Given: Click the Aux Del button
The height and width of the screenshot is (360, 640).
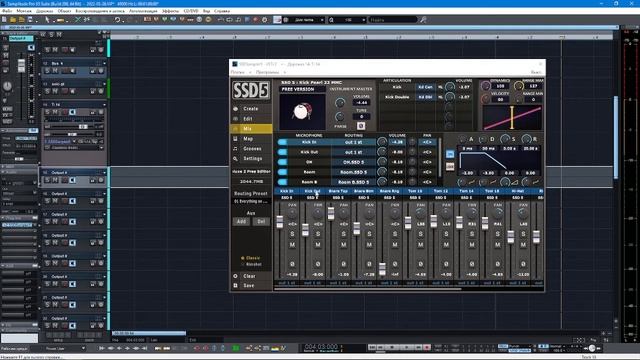Looking at the screenshot, I should [x=261, y=221].
